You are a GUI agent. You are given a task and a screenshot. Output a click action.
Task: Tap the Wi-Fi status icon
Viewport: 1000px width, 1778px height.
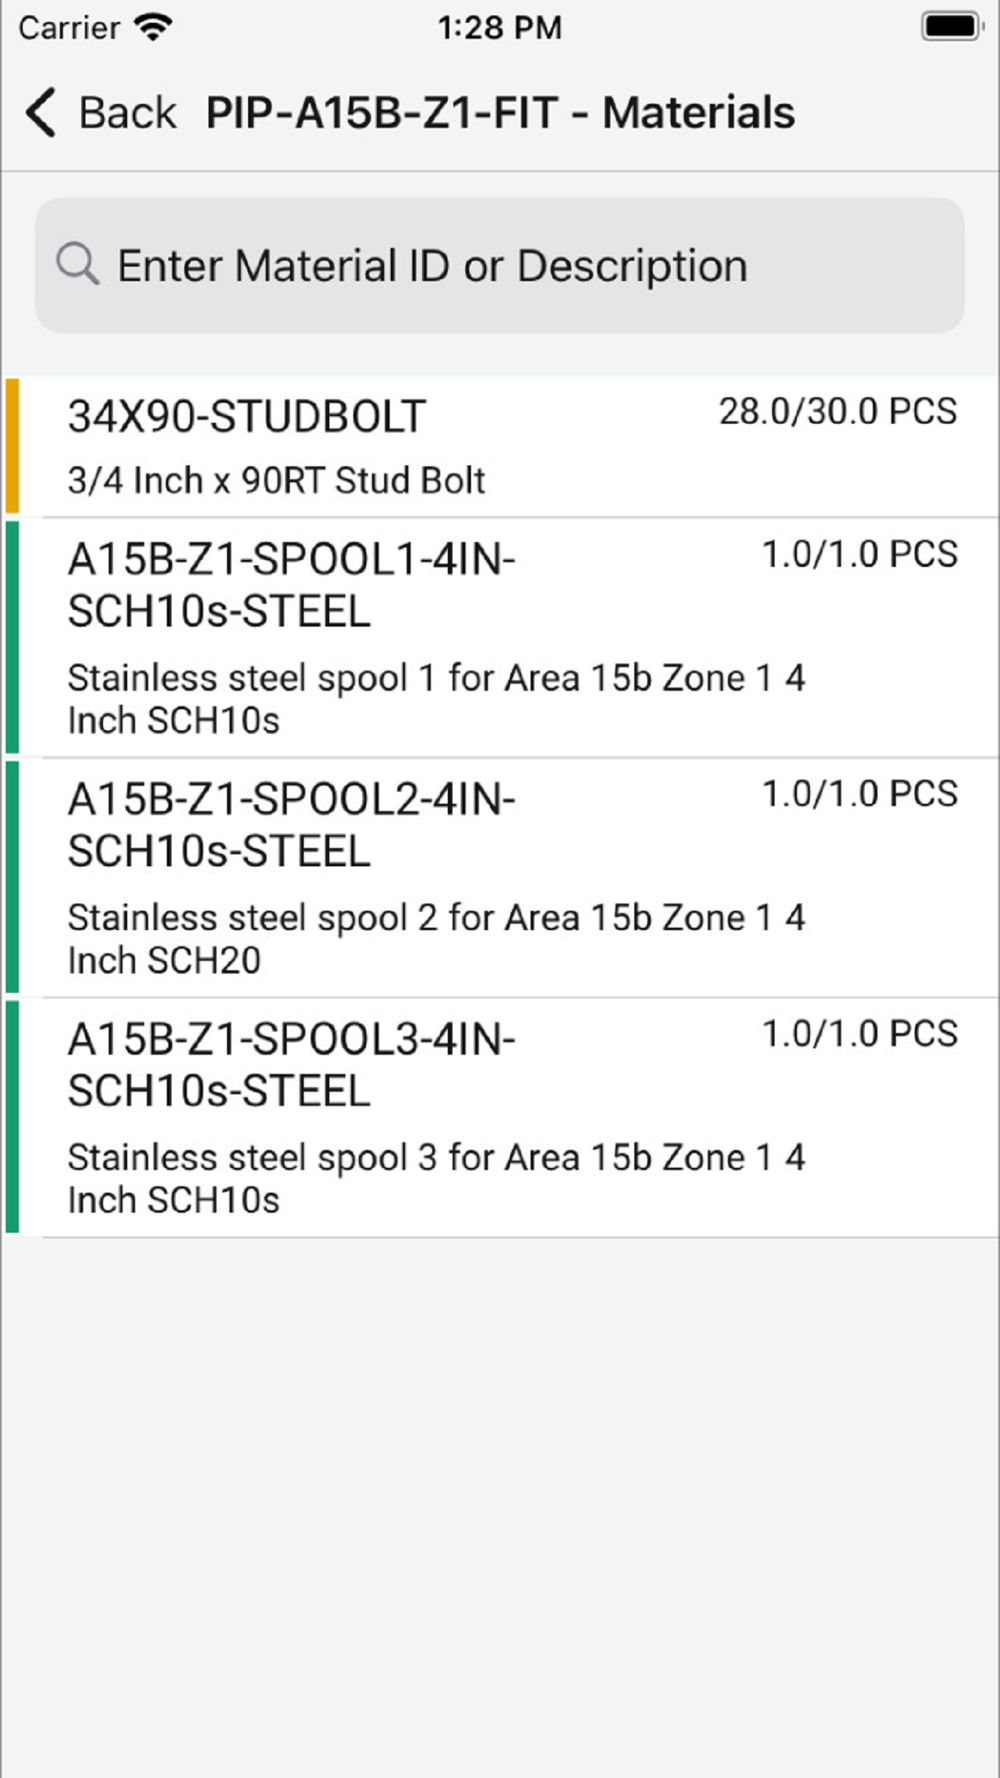153,27
